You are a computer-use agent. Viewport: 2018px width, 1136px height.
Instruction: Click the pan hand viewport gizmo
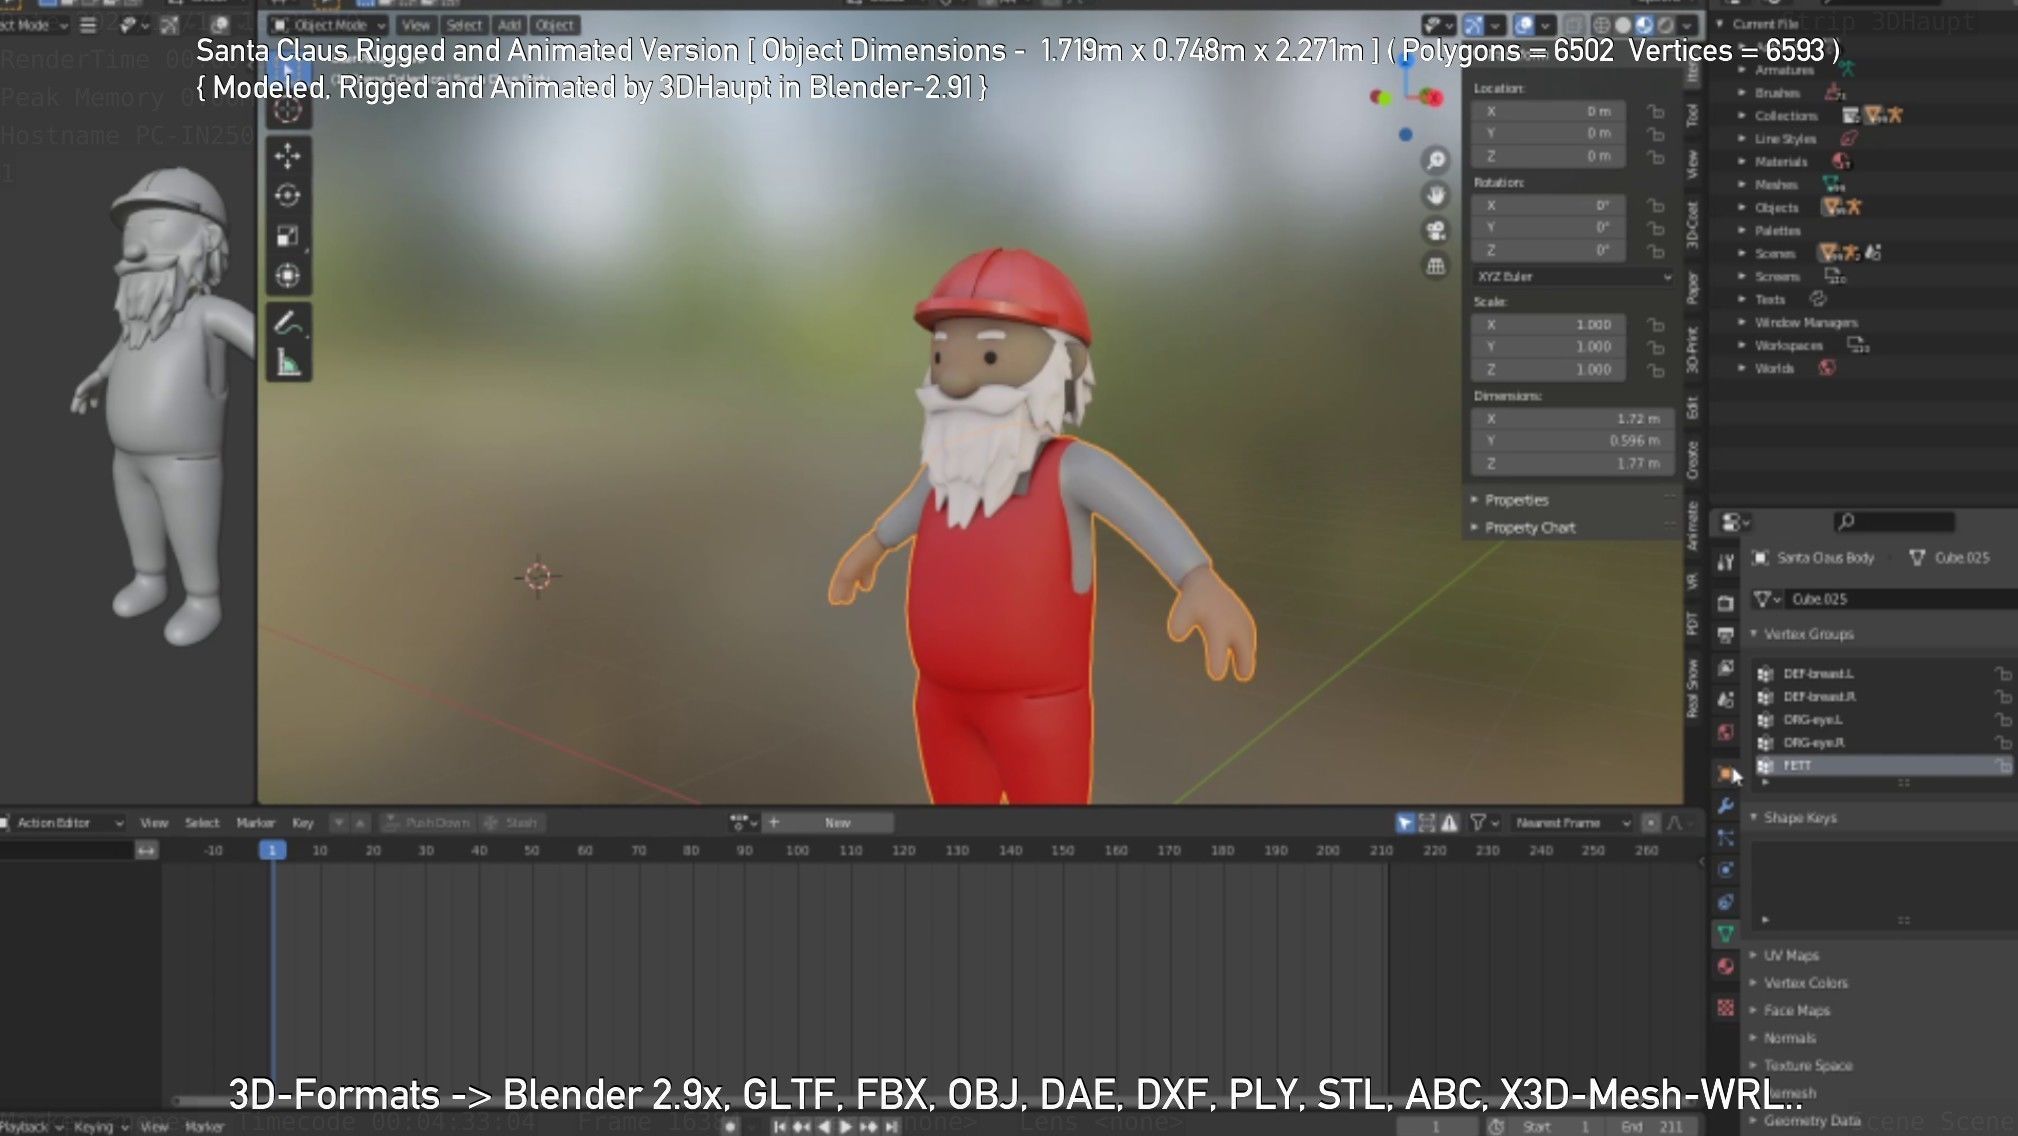coord(1436,195)
